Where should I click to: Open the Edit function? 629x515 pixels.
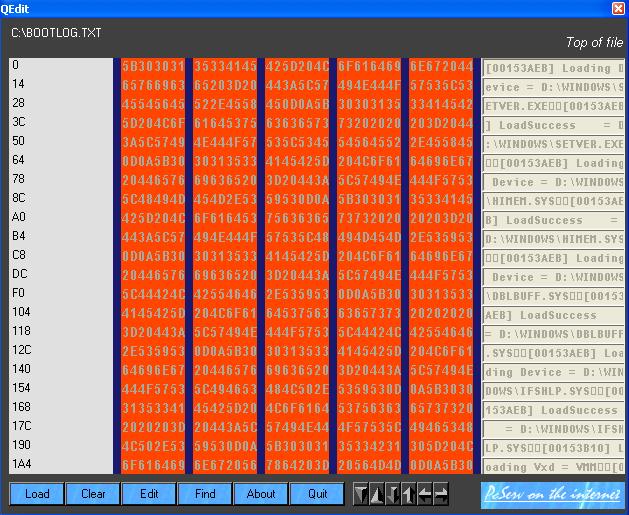coord(149,494)
